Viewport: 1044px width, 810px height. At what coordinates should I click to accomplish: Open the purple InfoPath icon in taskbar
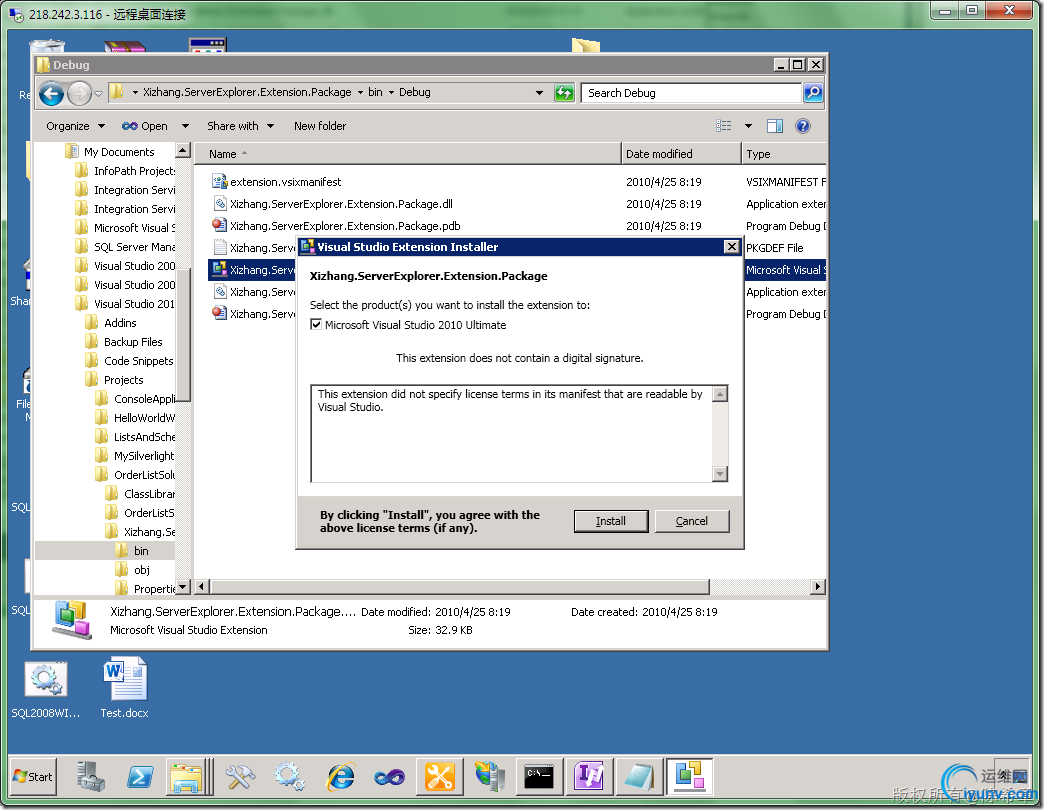click(589, 777)
